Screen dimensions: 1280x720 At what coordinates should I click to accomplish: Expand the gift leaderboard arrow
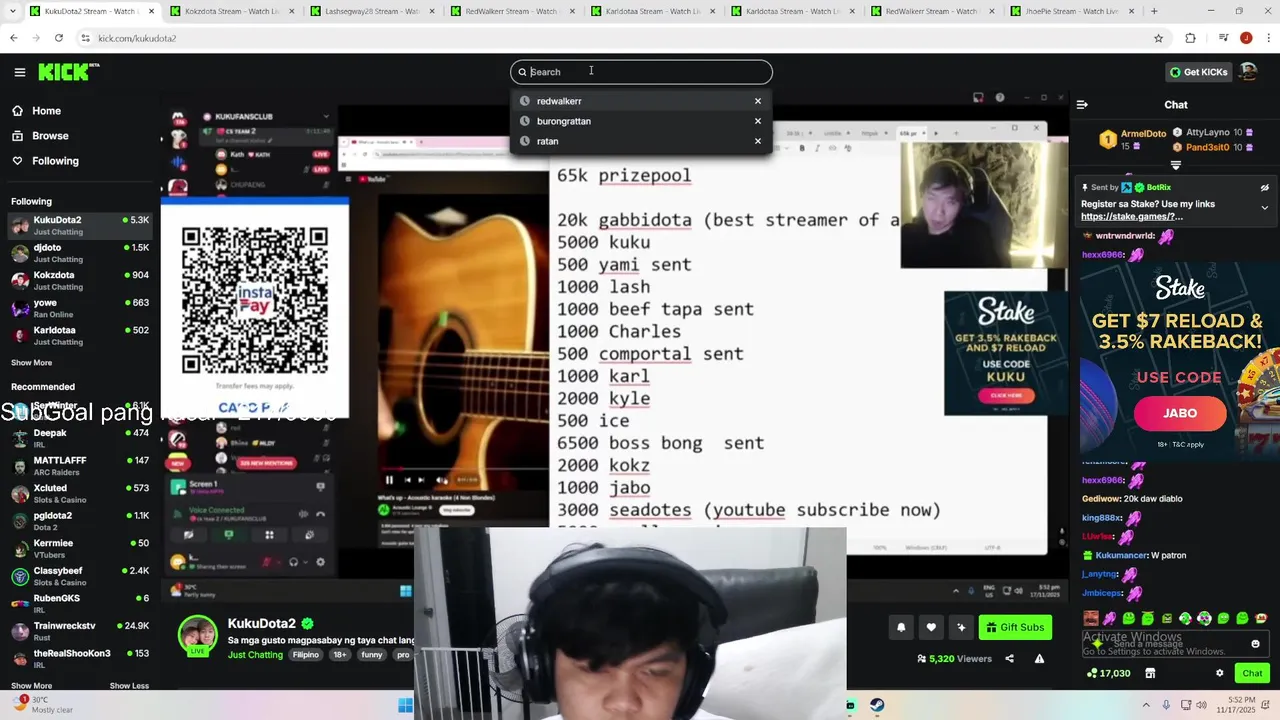[1176, 165]
